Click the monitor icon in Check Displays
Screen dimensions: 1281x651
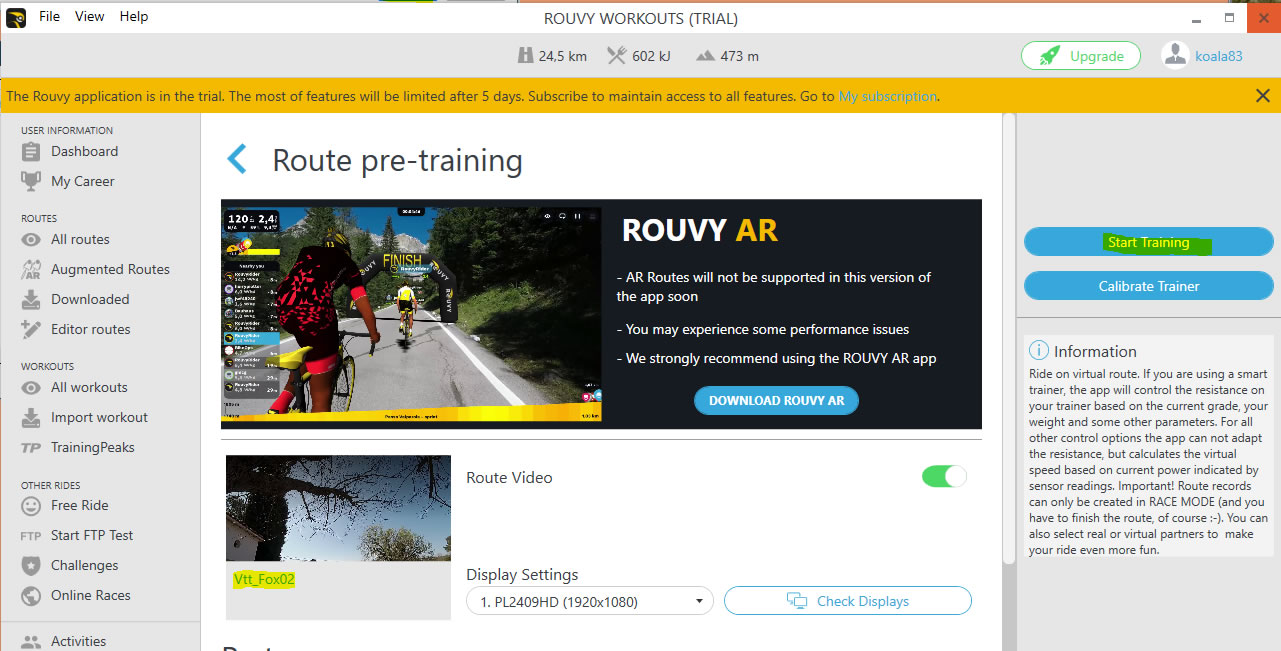pyautogui.click(x=797, y=601)
